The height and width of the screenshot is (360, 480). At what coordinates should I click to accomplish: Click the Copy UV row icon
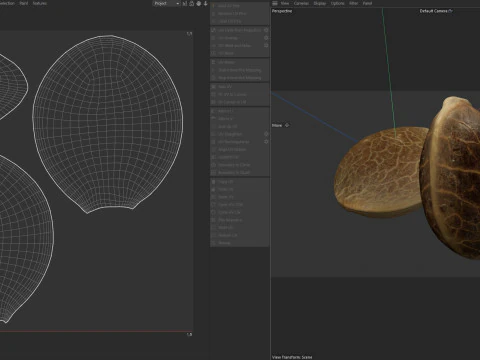[x=214, y=182]
